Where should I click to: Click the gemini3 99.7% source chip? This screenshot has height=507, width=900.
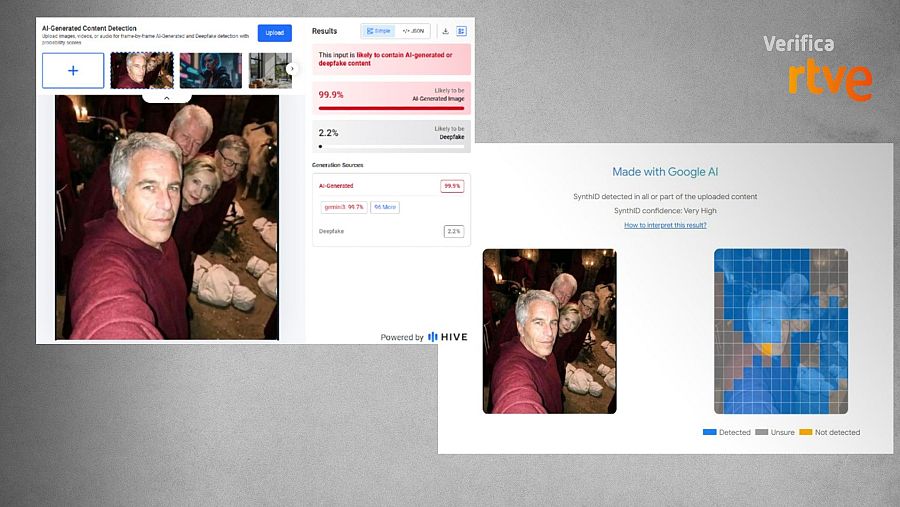(x=344, y=207)
